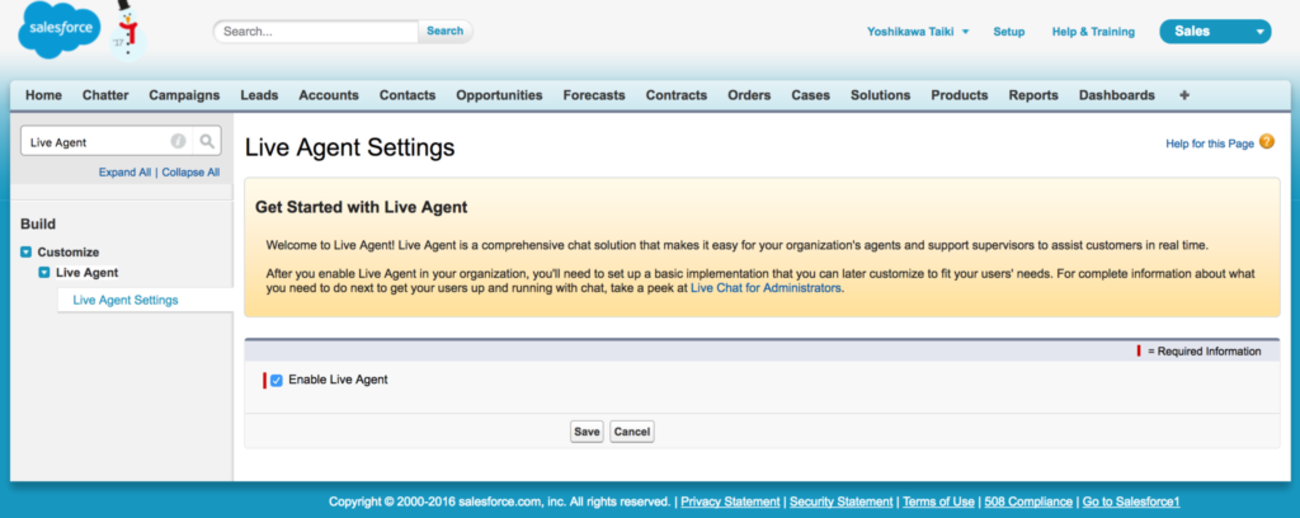Go to the Campaigns tab
Image resolution: width=1300 pixels, height=518 pixels.
pos(184,95)
